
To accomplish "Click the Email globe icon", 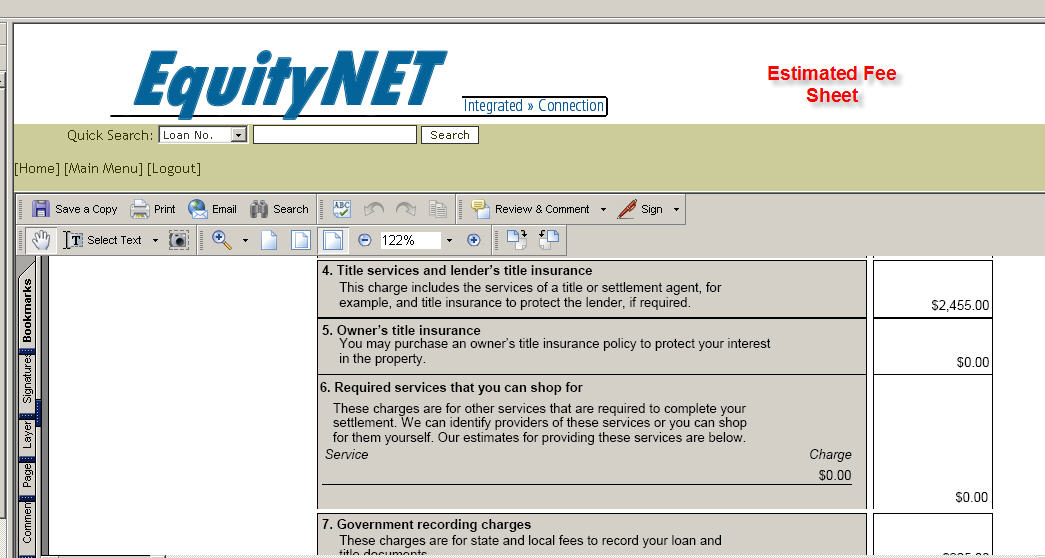I will tap(198, 209).
